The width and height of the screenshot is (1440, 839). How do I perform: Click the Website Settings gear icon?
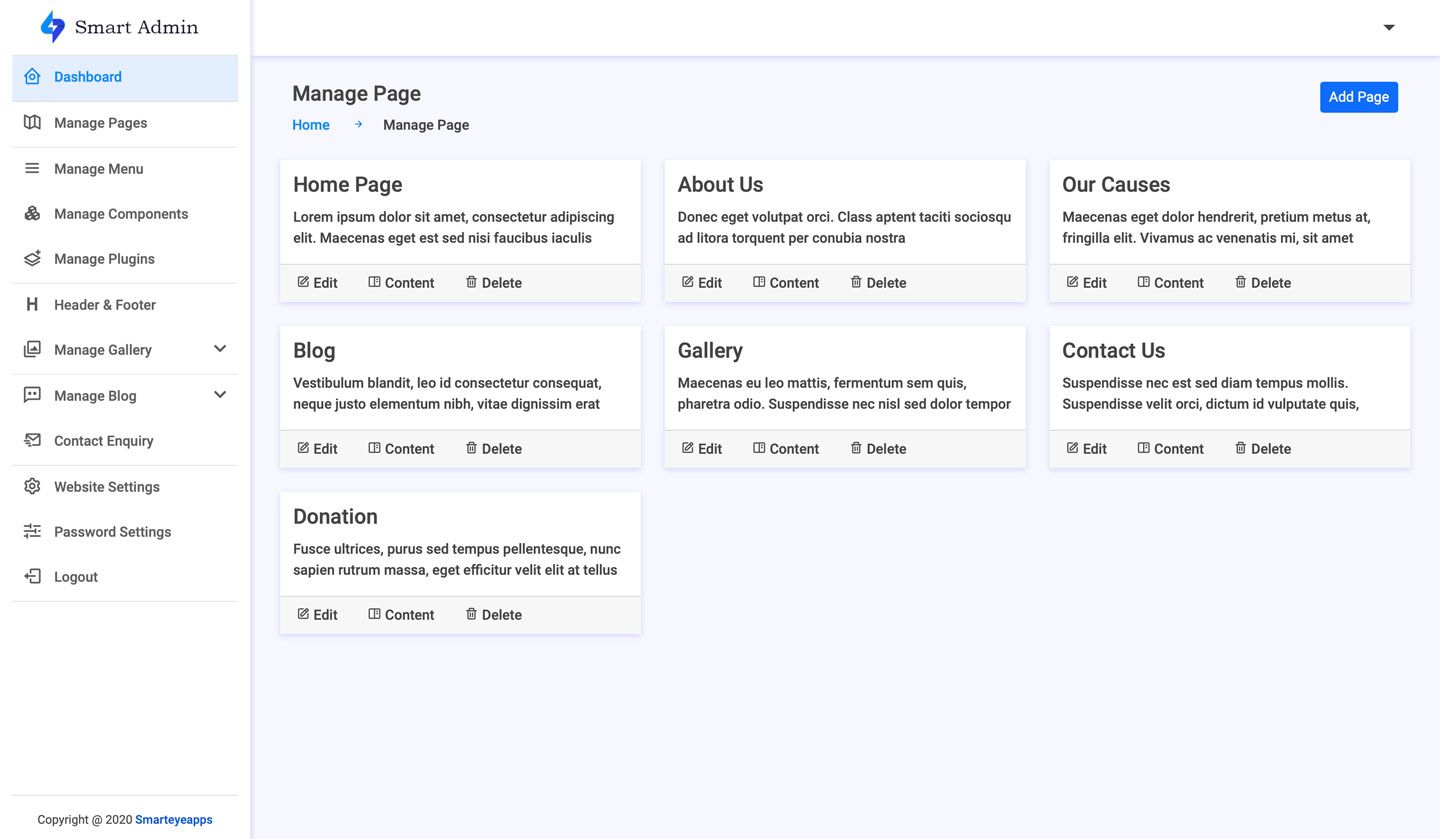coord(32,486)
